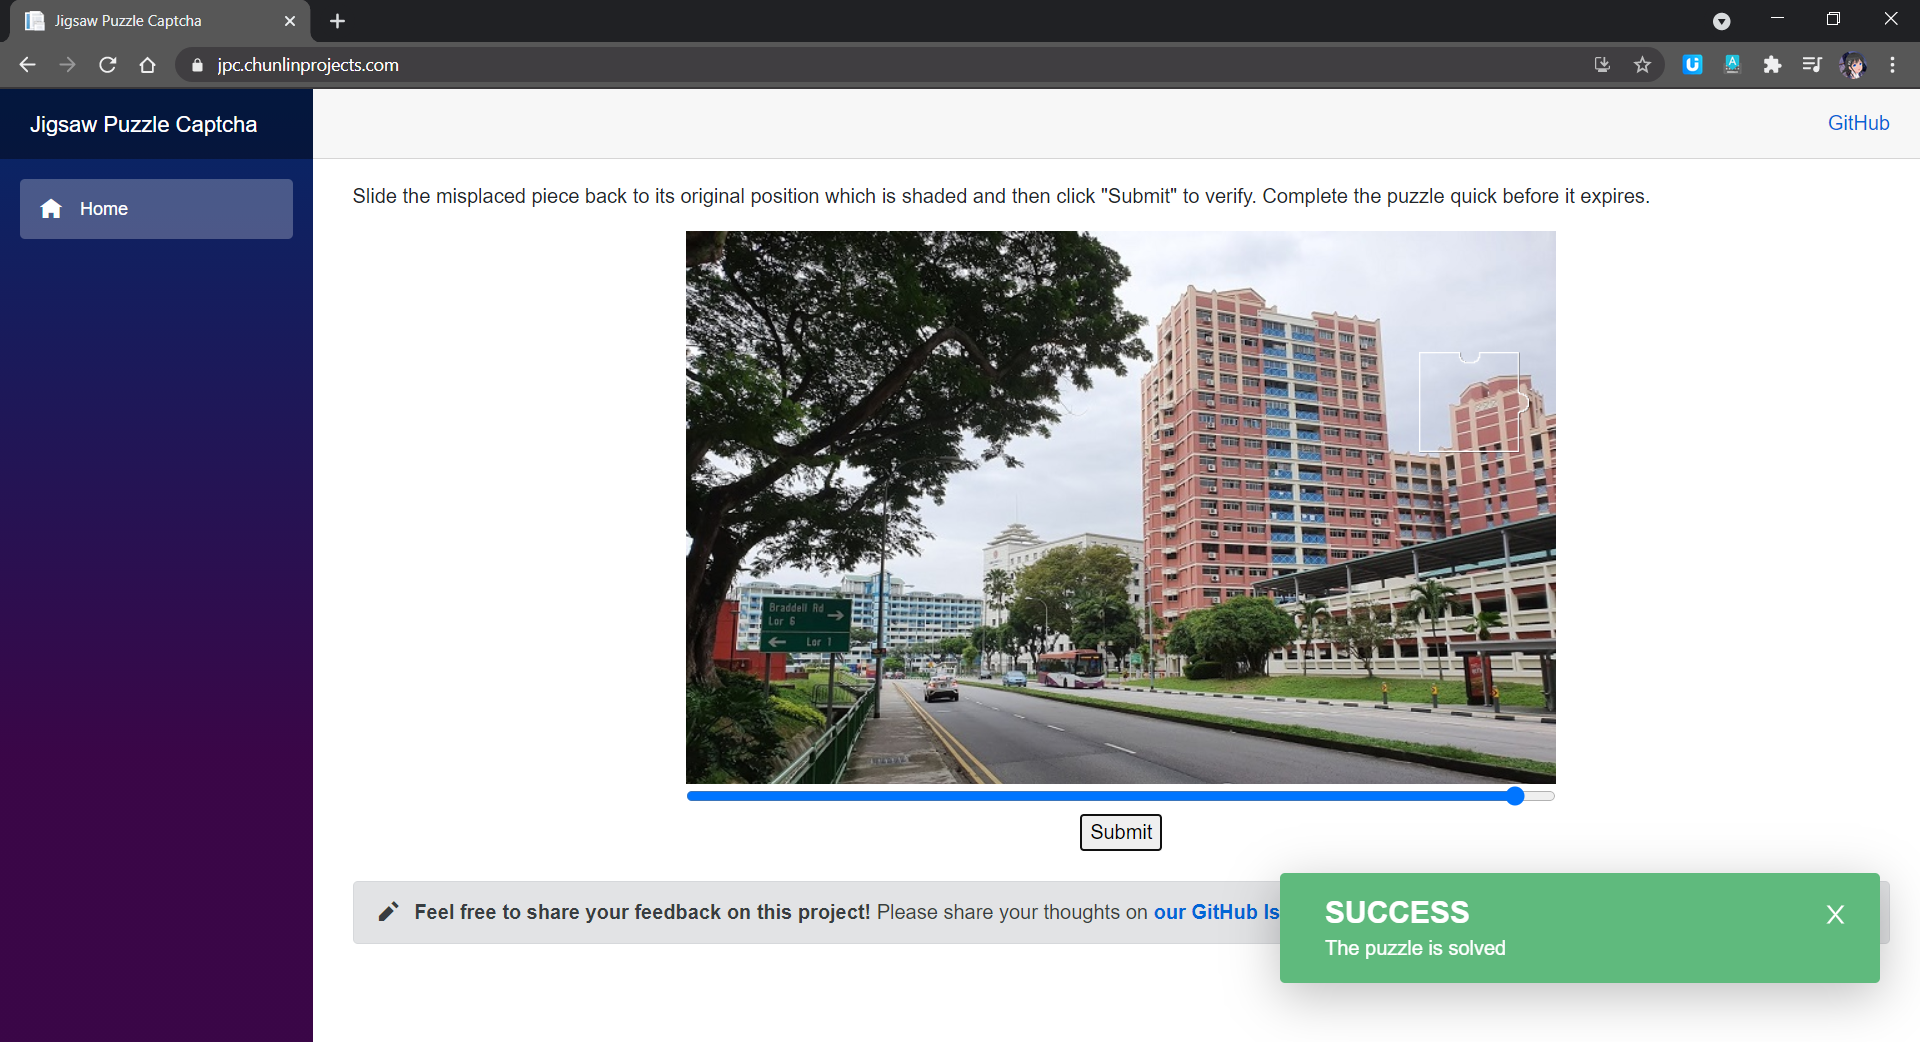
Task: View site security via the padlock icon
Action: click(197, 65)
